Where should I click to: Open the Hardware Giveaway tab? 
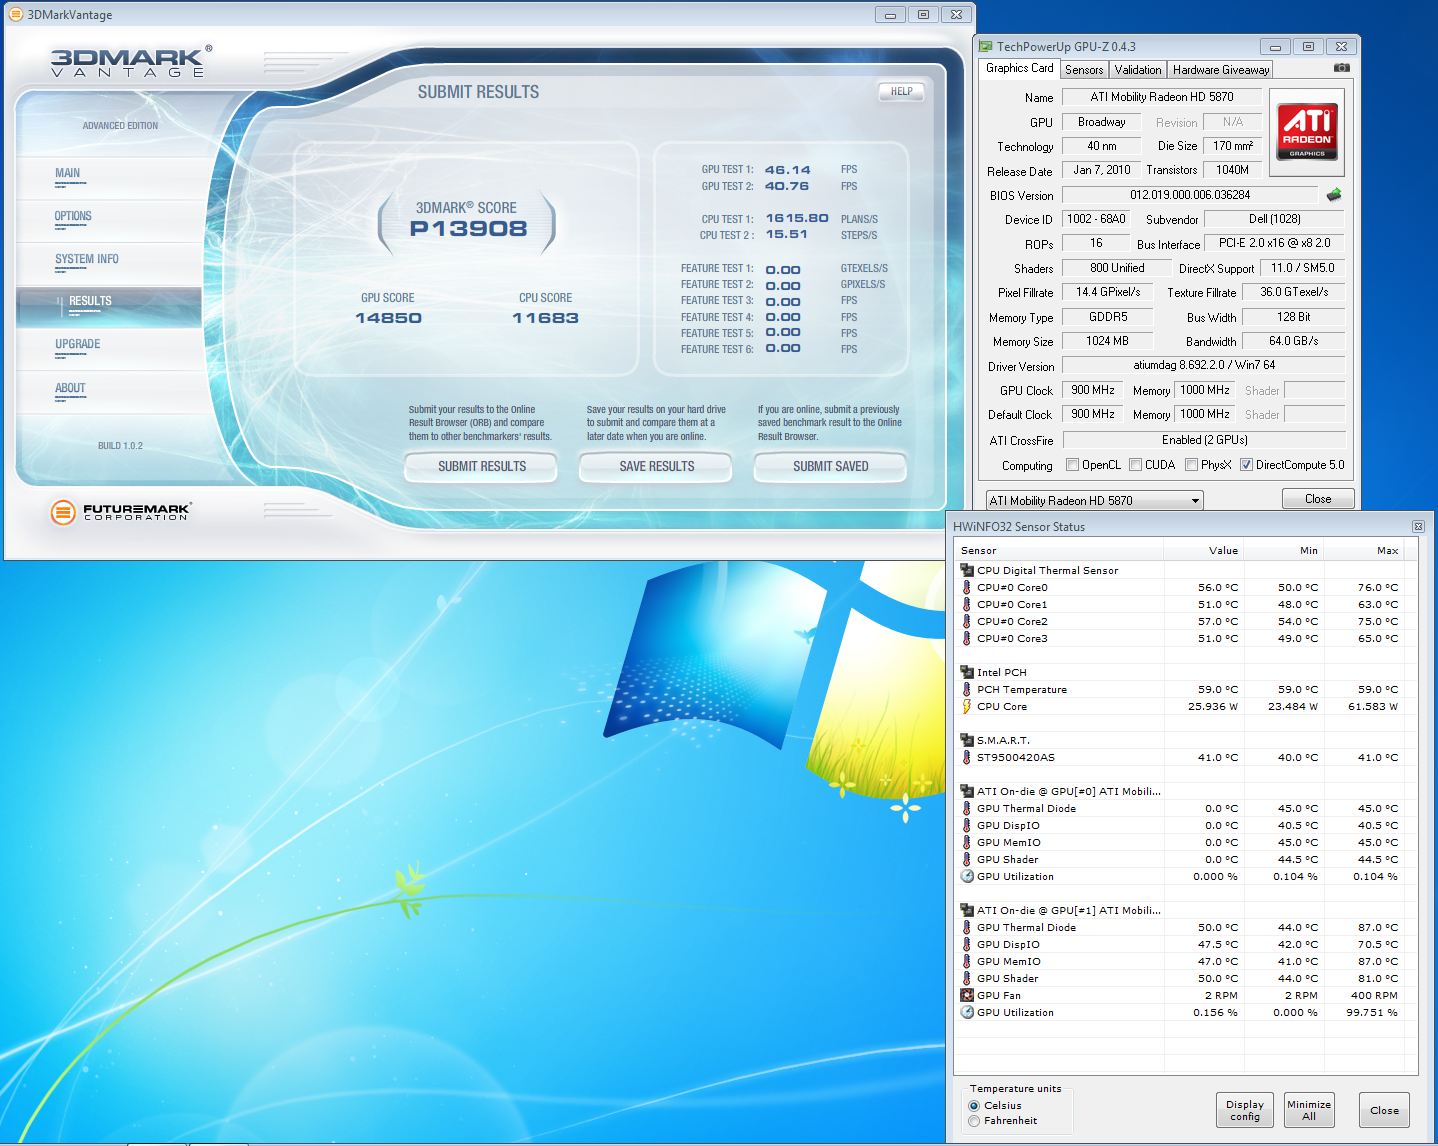coord(1221,69)
